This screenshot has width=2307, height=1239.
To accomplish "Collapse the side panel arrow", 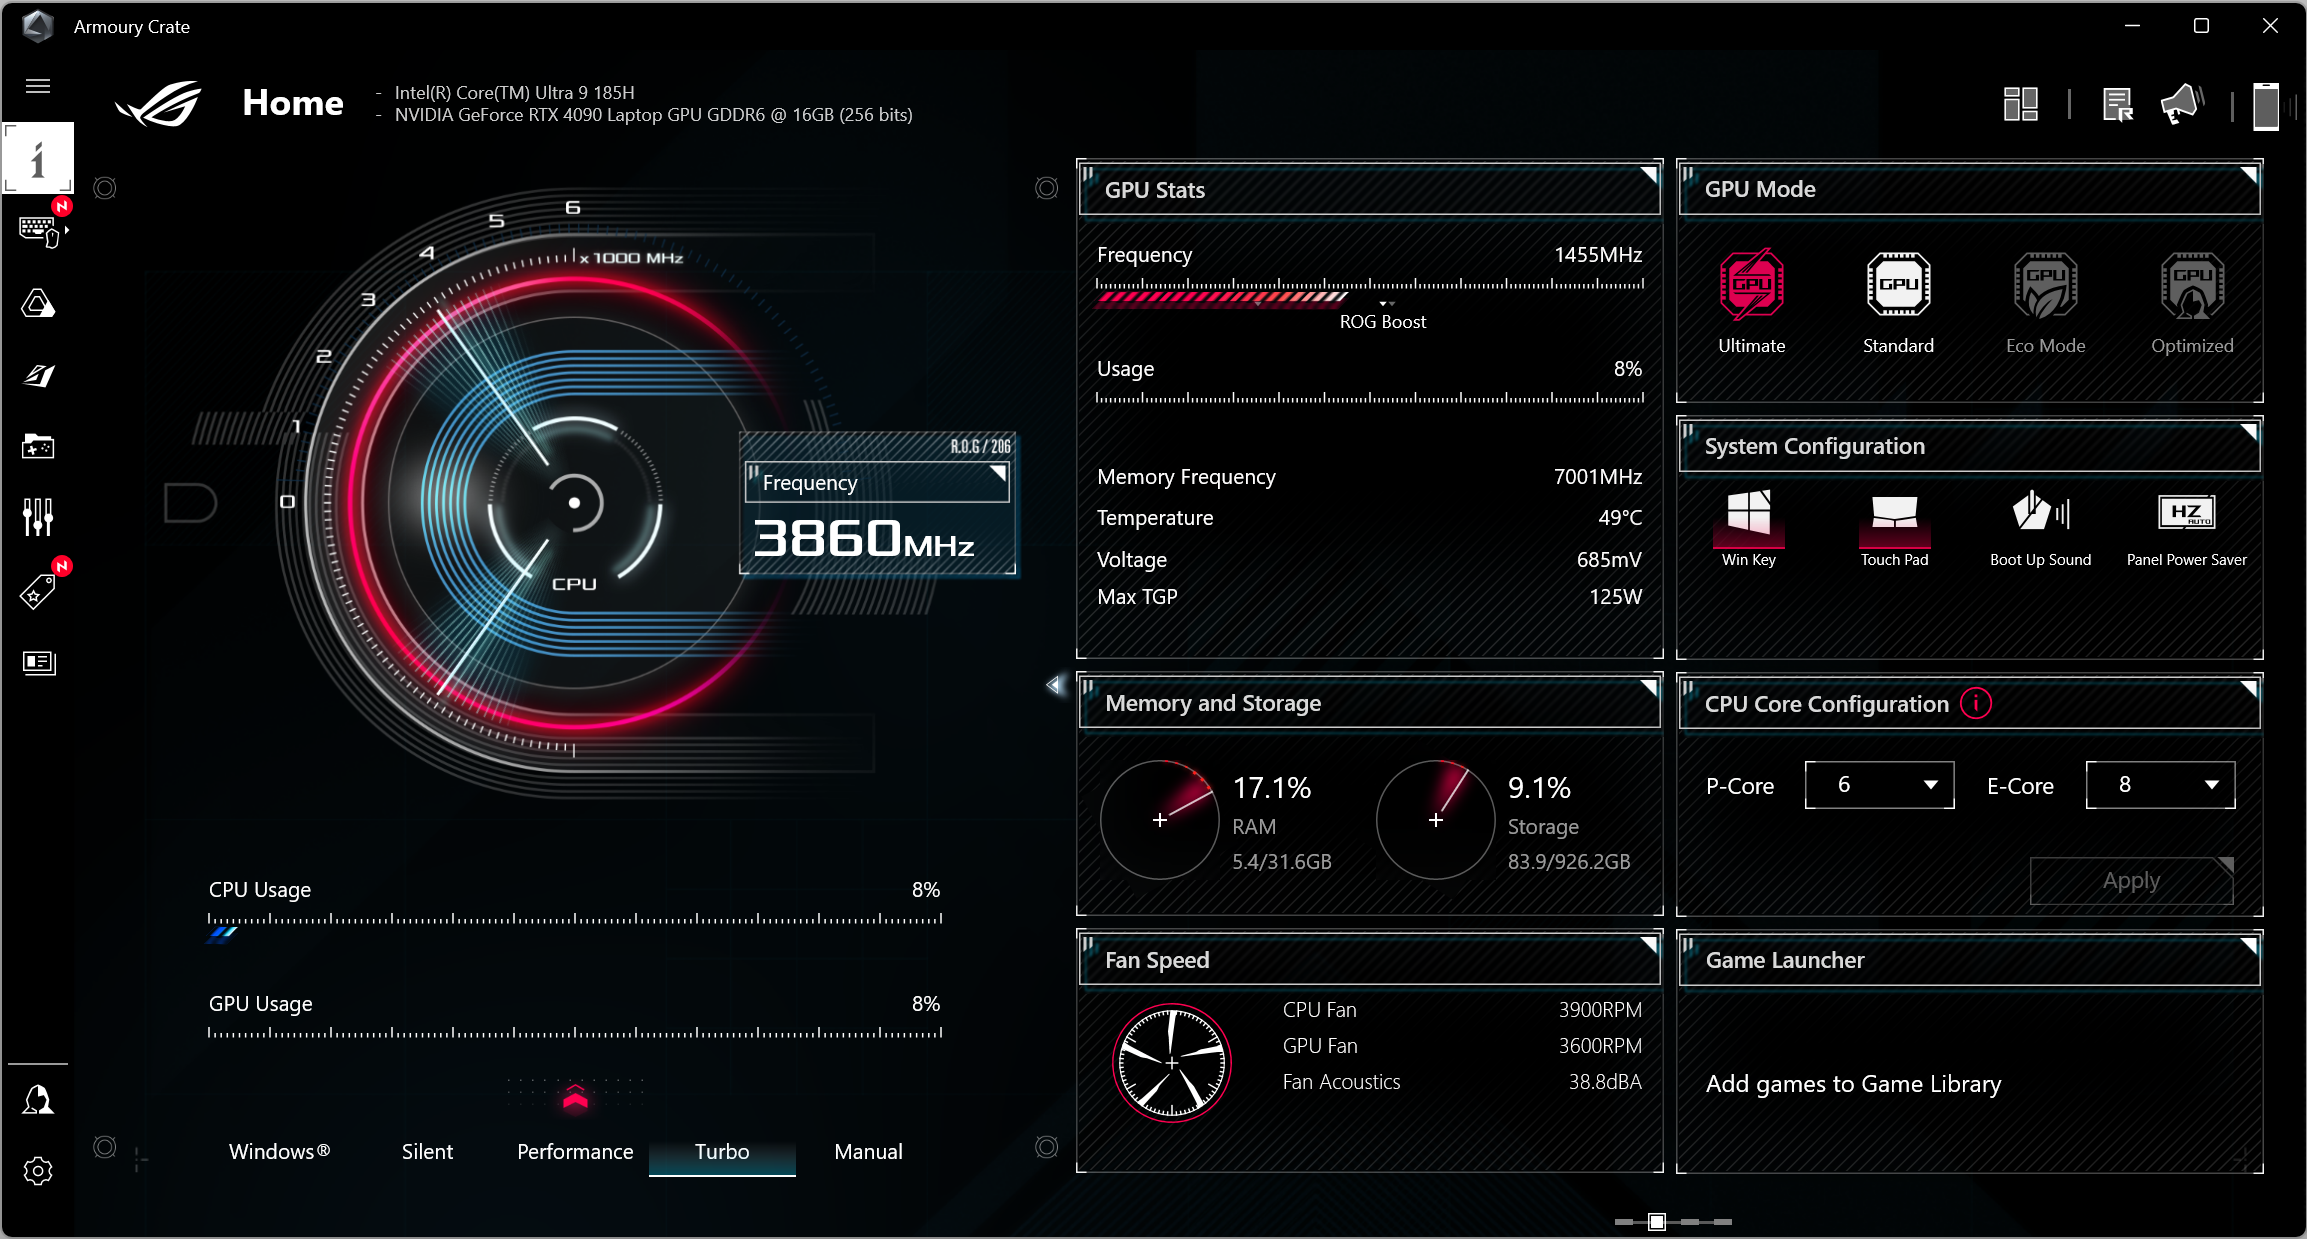I will [1053, 685].
